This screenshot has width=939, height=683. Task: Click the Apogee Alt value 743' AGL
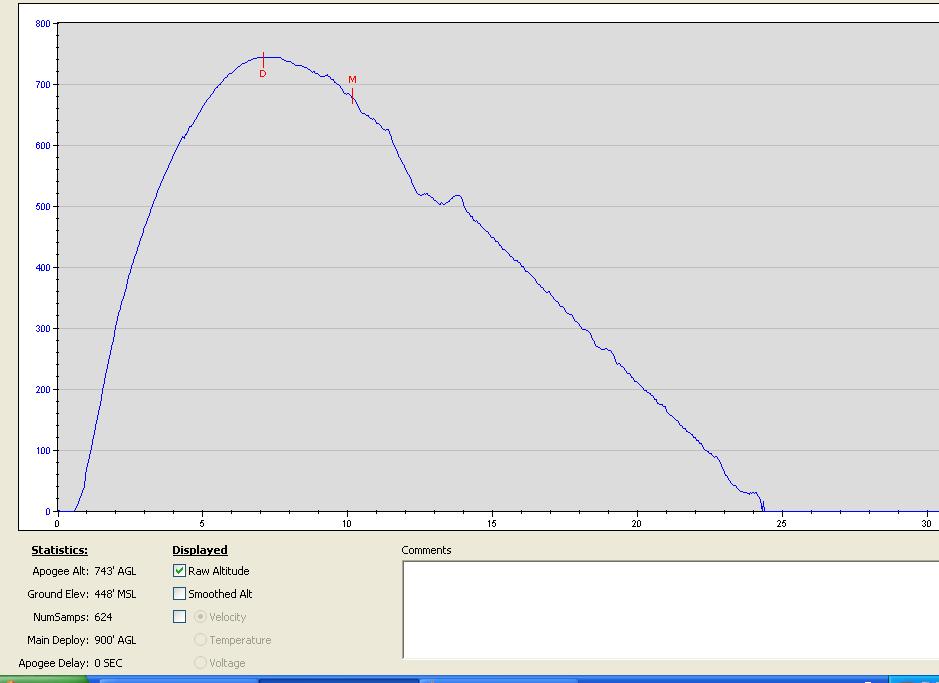point(115,571)
